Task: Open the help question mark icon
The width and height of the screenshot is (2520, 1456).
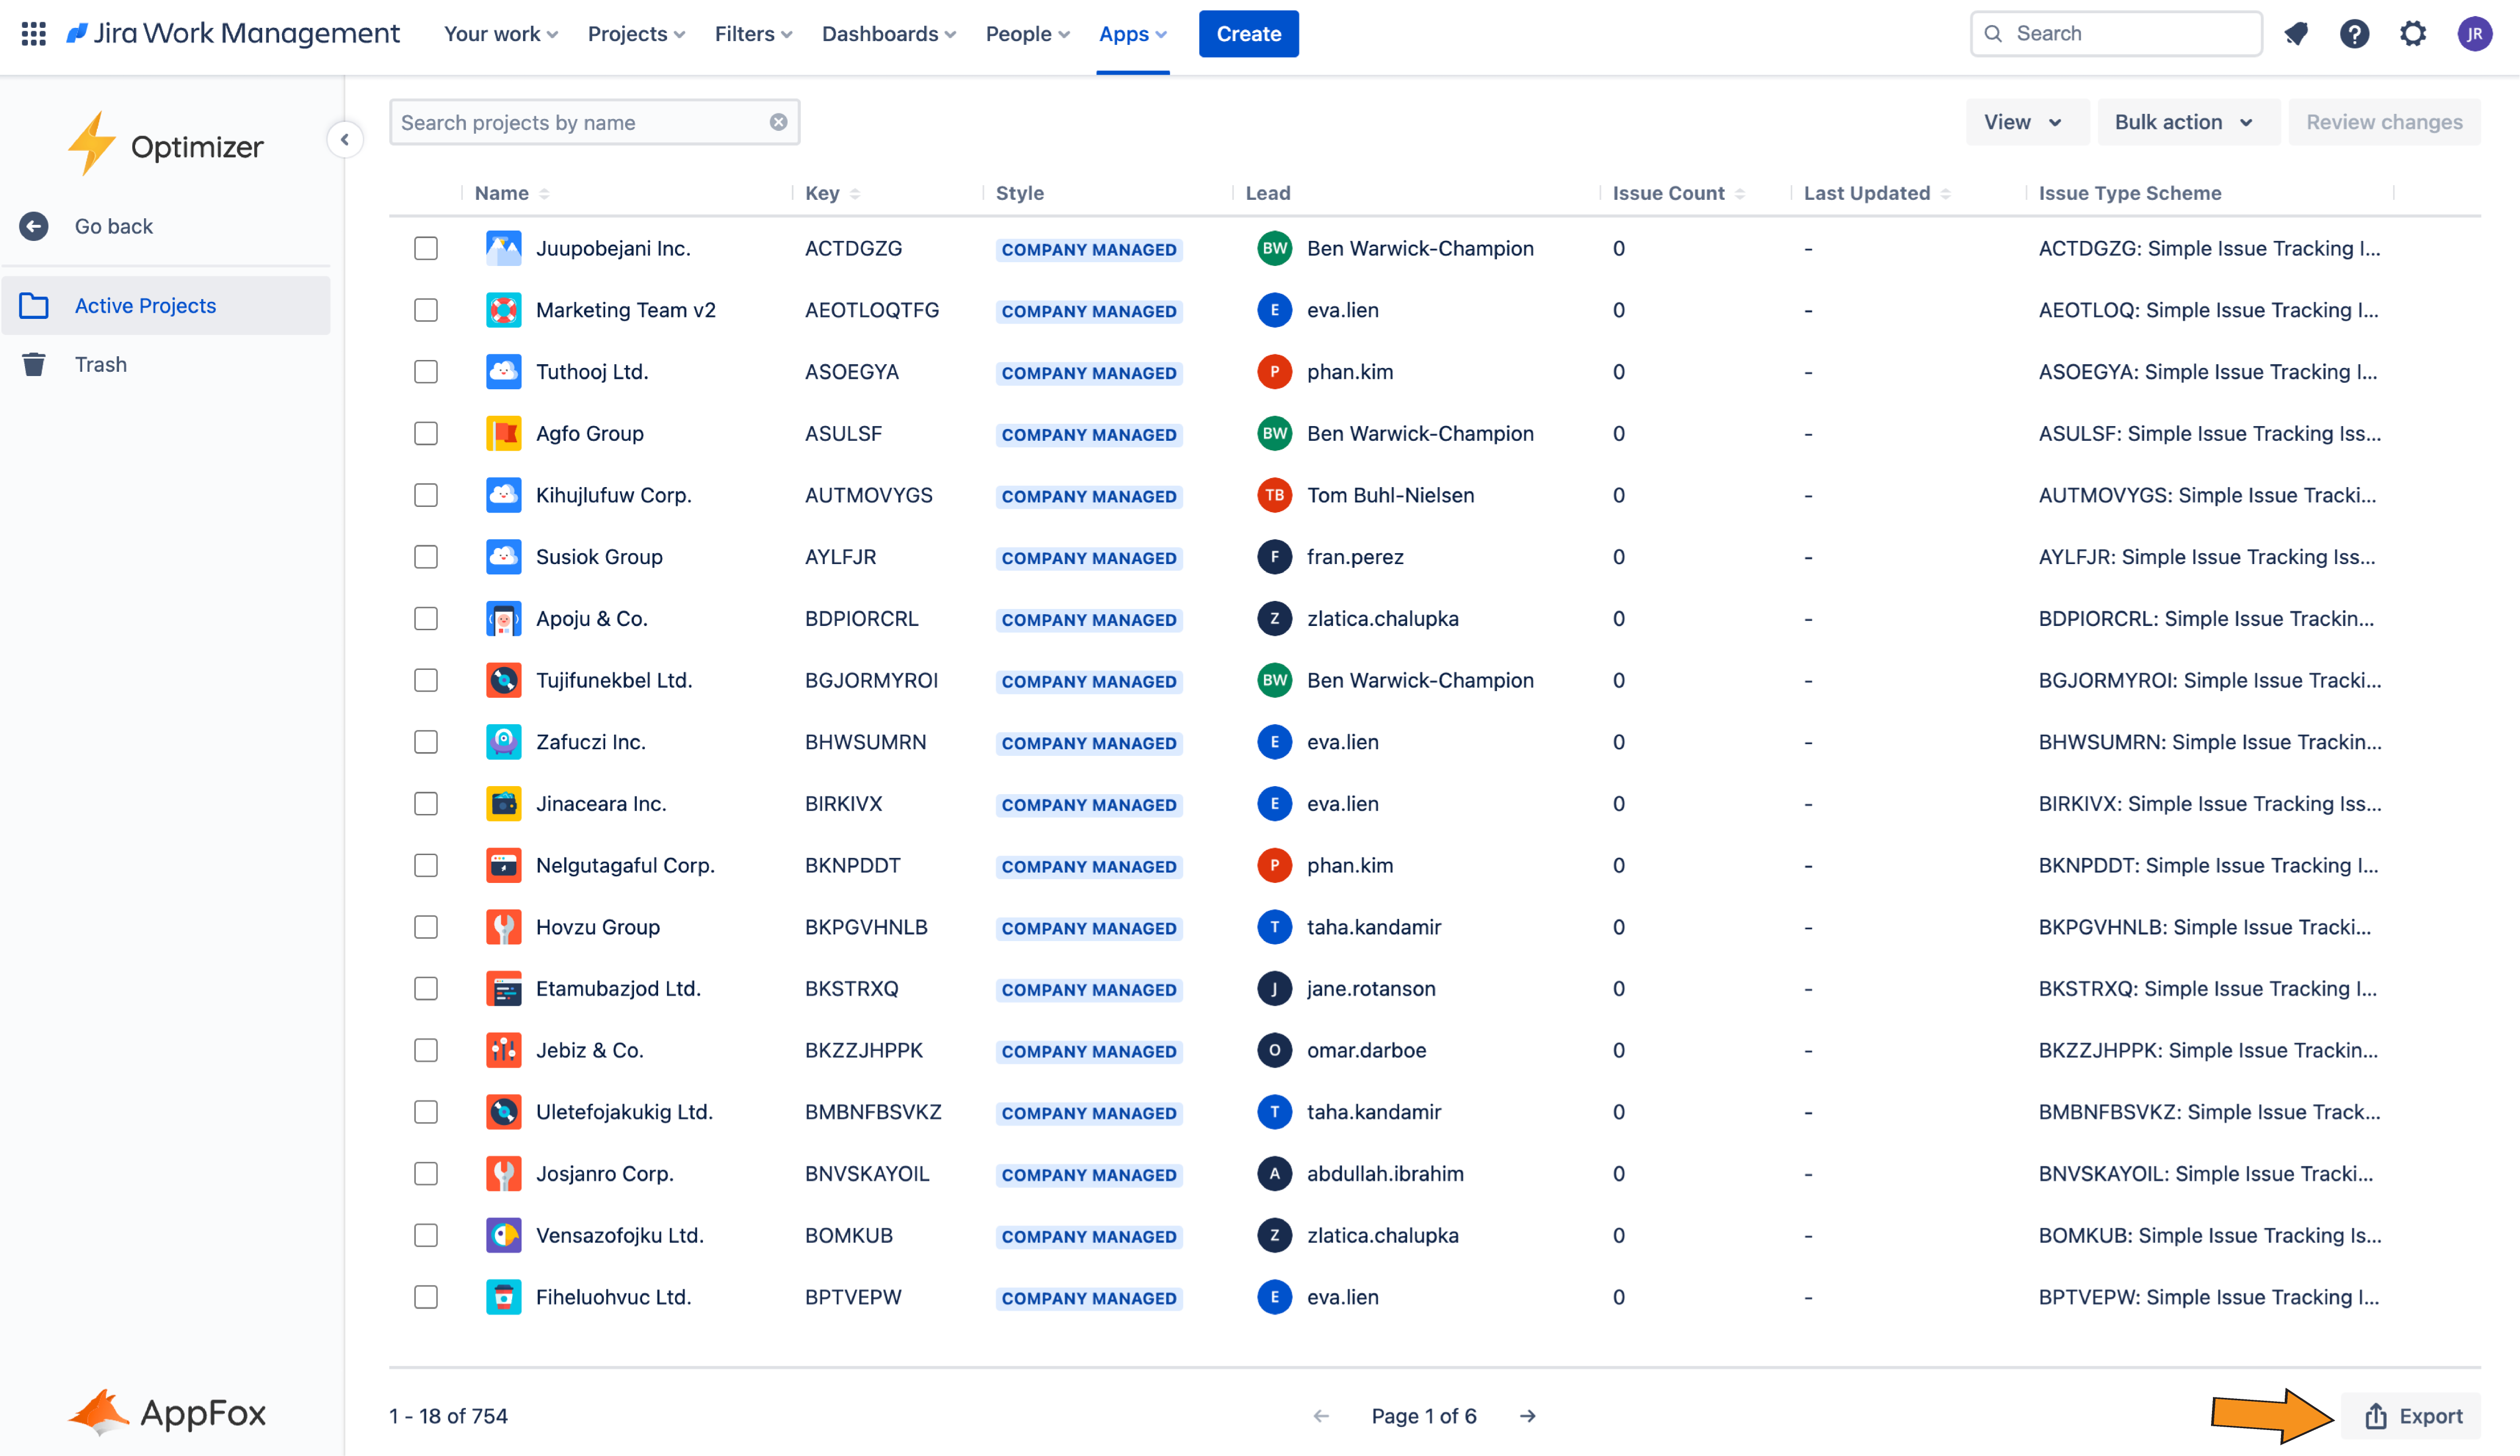Action: 2354,34
